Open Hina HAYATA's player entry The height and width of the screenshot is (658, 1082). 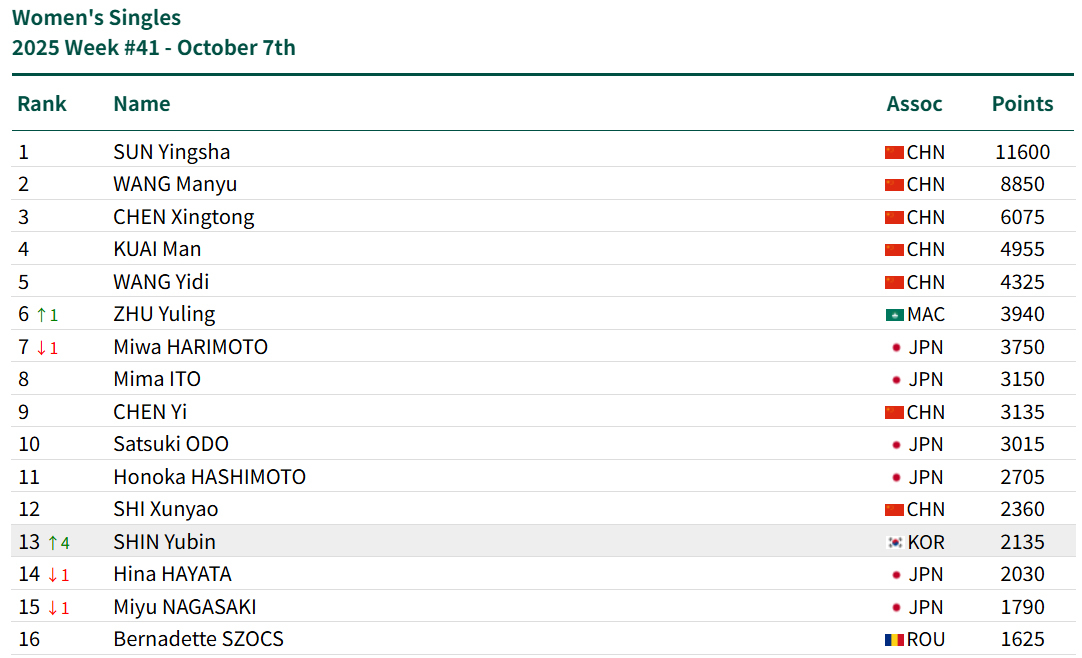pos(172,574)
